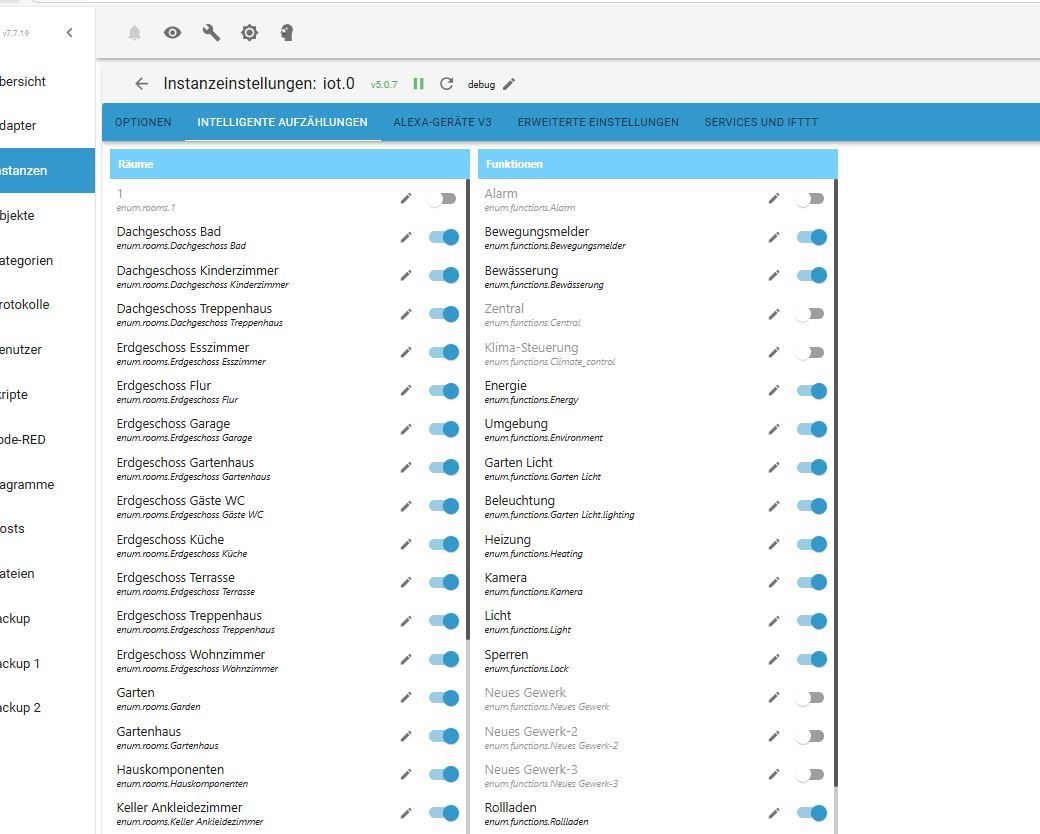Edit the Kamera function
The height and width of the screenshot is (834, 1040).
773,583
